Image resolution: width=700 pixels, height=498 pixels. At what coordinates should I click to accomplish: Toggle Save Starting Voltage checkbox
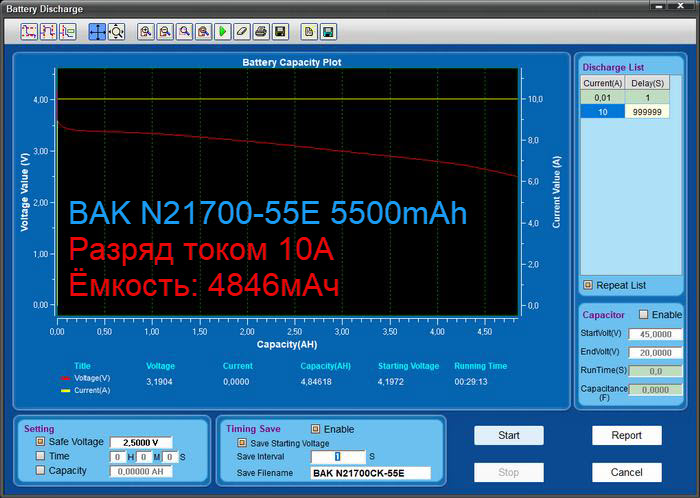tap(241, 442)
